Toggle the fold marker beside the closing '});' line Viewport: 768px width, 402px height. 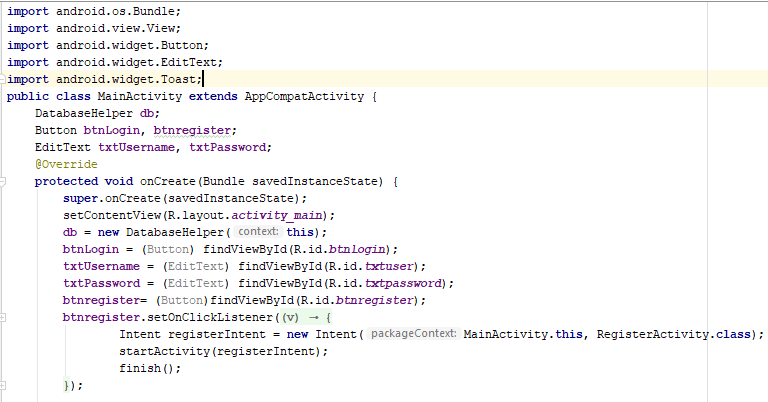pos(2,386)
